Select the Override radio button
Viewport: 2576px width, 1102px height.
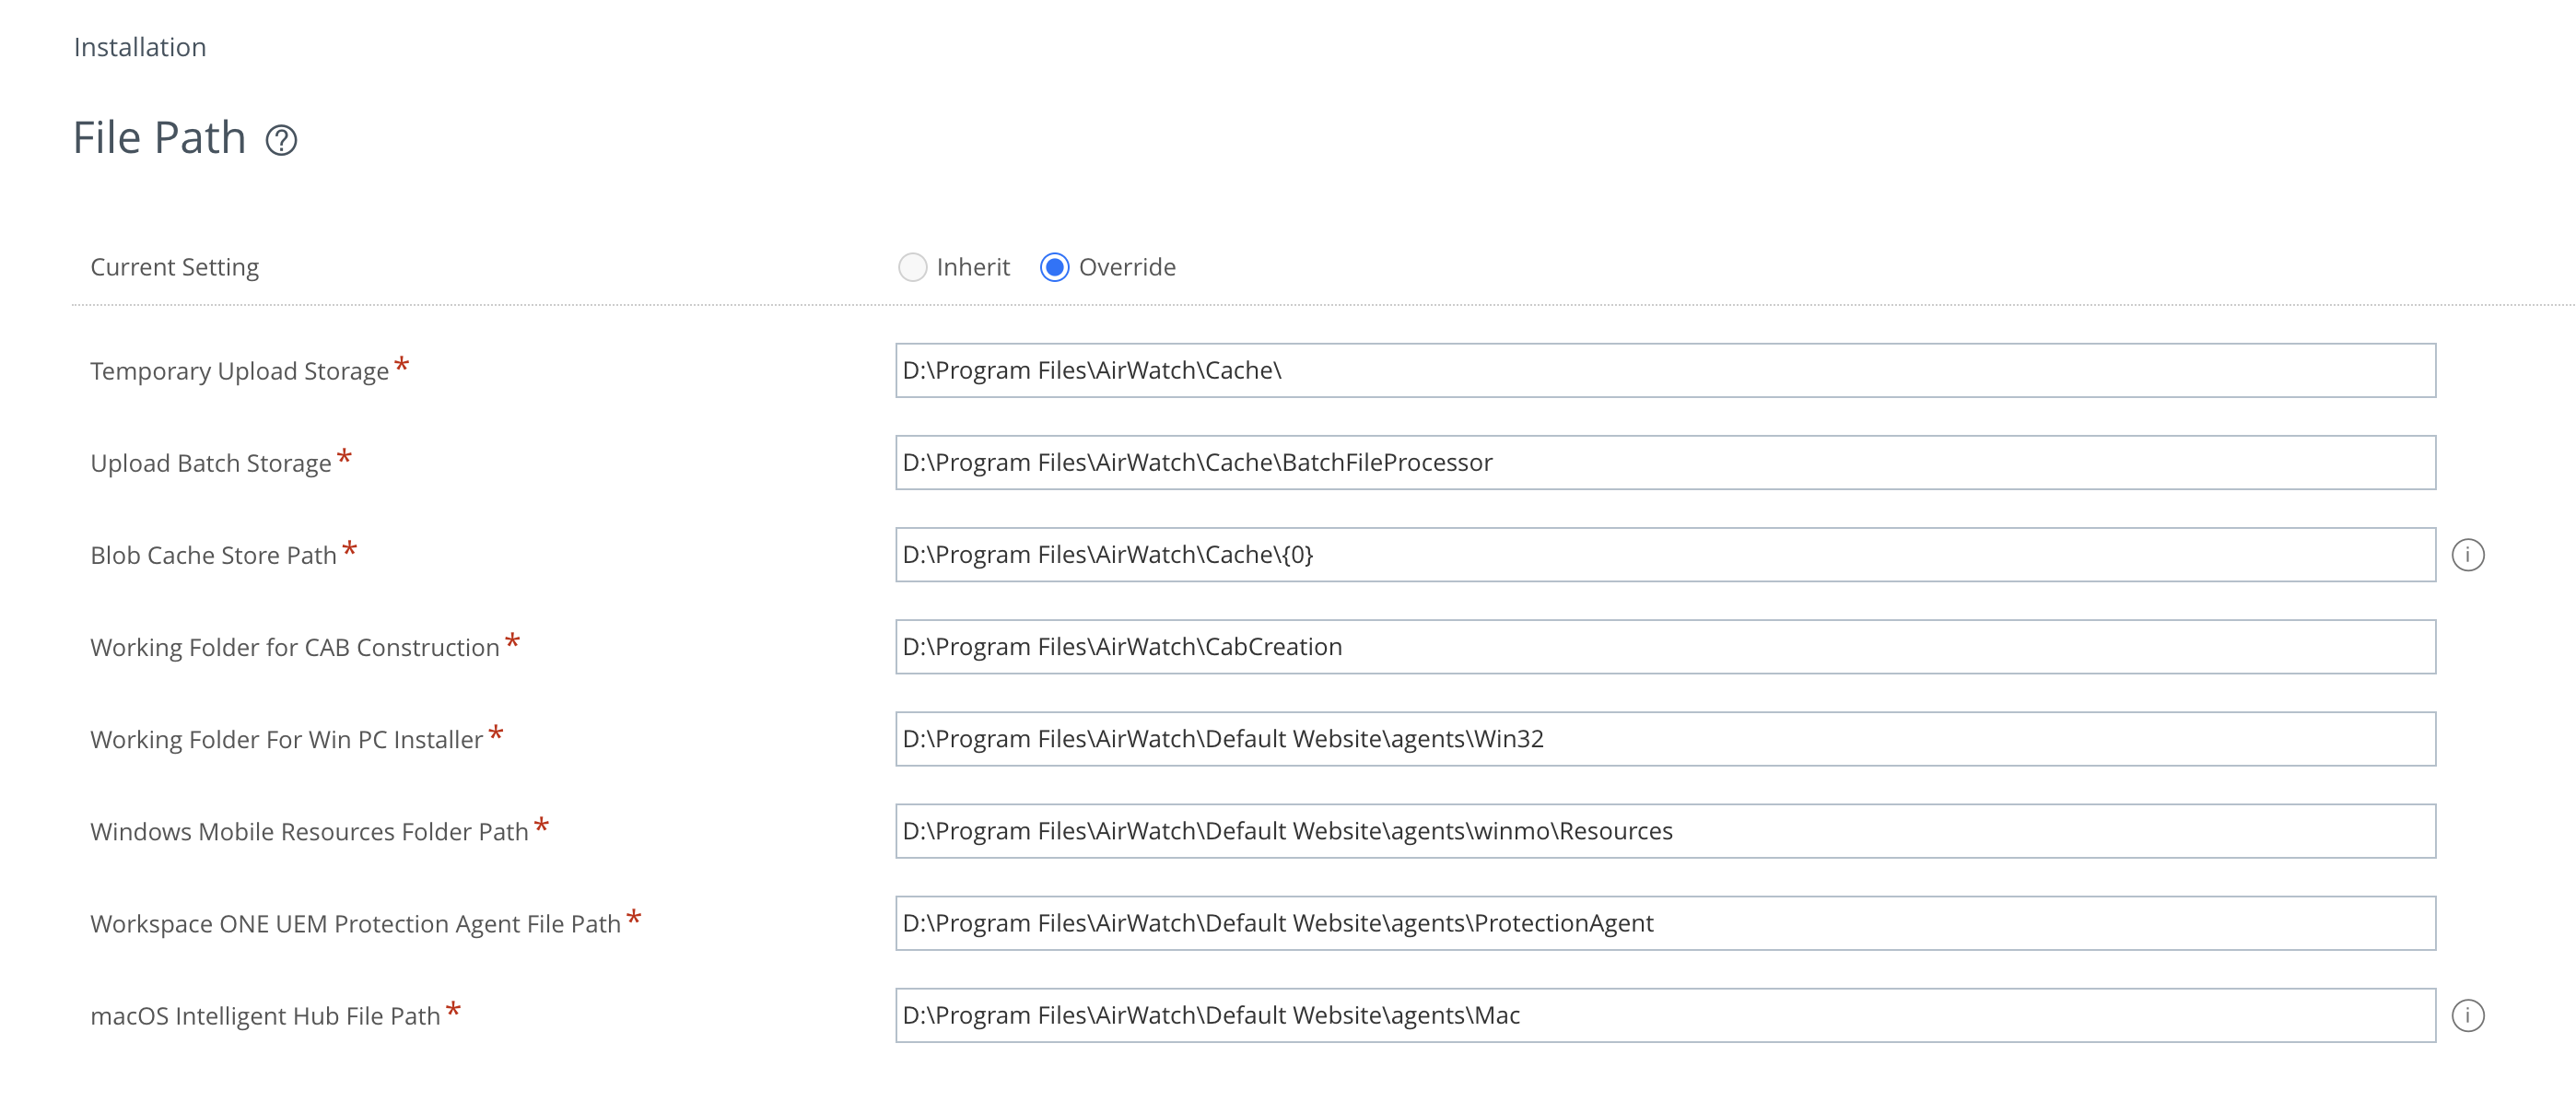[1054, 267]
